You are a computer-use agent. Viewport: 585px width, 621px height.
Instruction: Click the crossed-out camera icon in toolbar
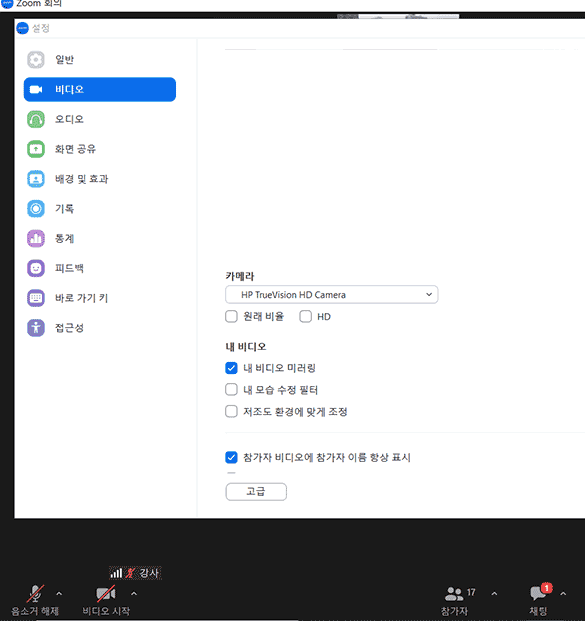[x=106, y=593]
